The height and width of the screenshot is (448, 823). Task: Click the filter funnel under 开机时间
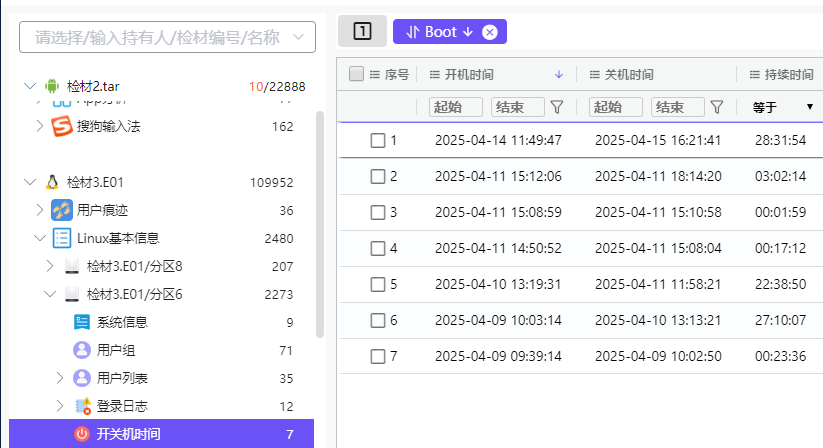(x=557, y=107)
